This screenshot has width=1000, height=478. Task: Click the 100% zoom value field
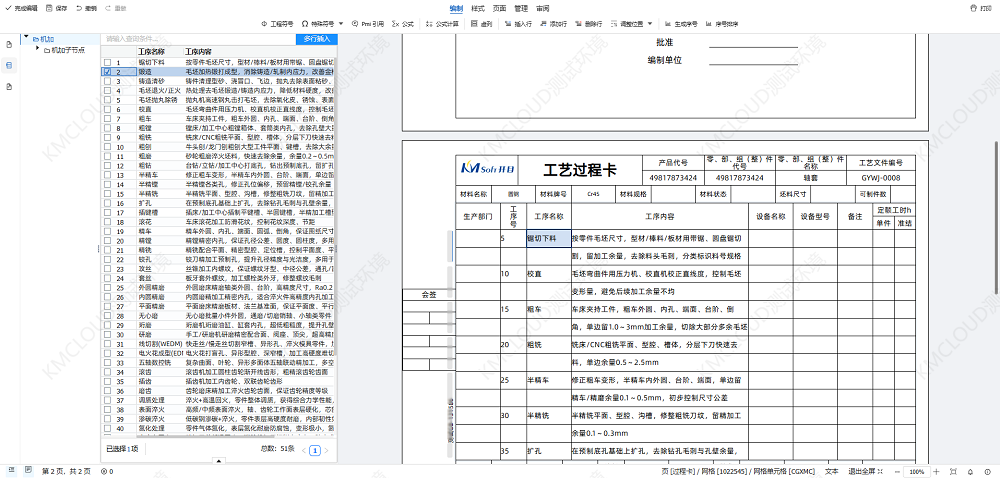tap(918, 471)
